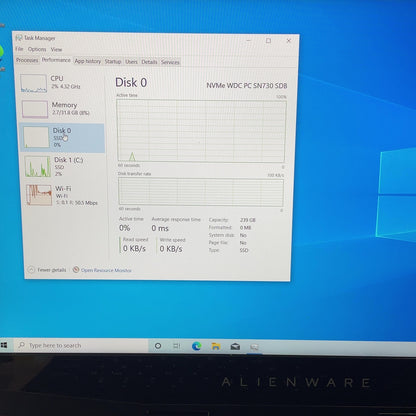Select the Memory performance entry
The width and height of the screenshot is (416, 416).
62,109
